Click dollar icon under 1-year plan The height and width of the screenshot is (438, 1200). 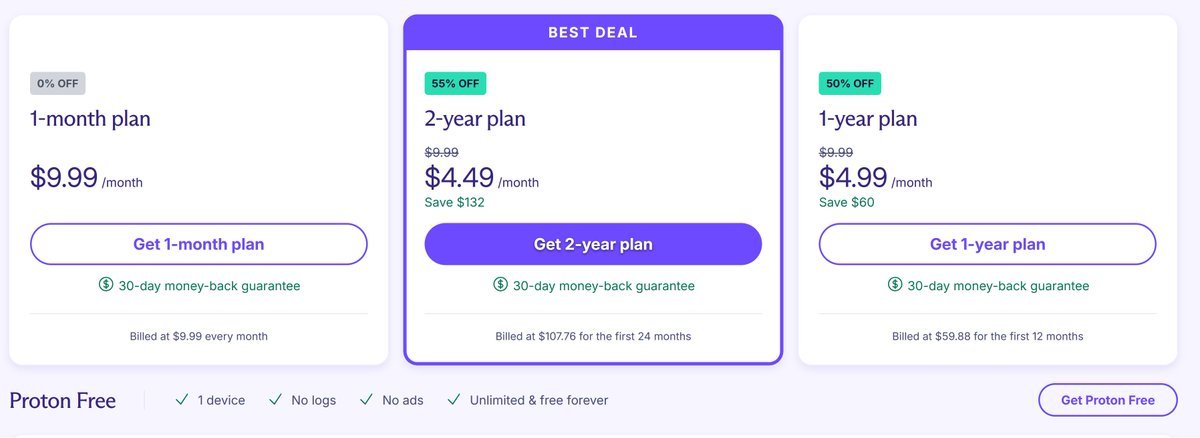coord(895,285)
